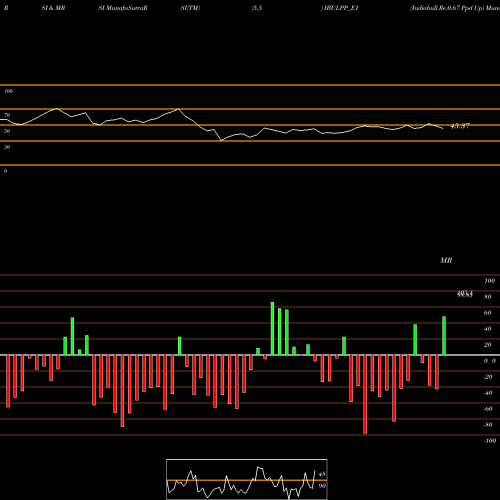This screenshot has height=500, width=500.
Task: Click the MR axis label 40
Action: pos(487,329)
